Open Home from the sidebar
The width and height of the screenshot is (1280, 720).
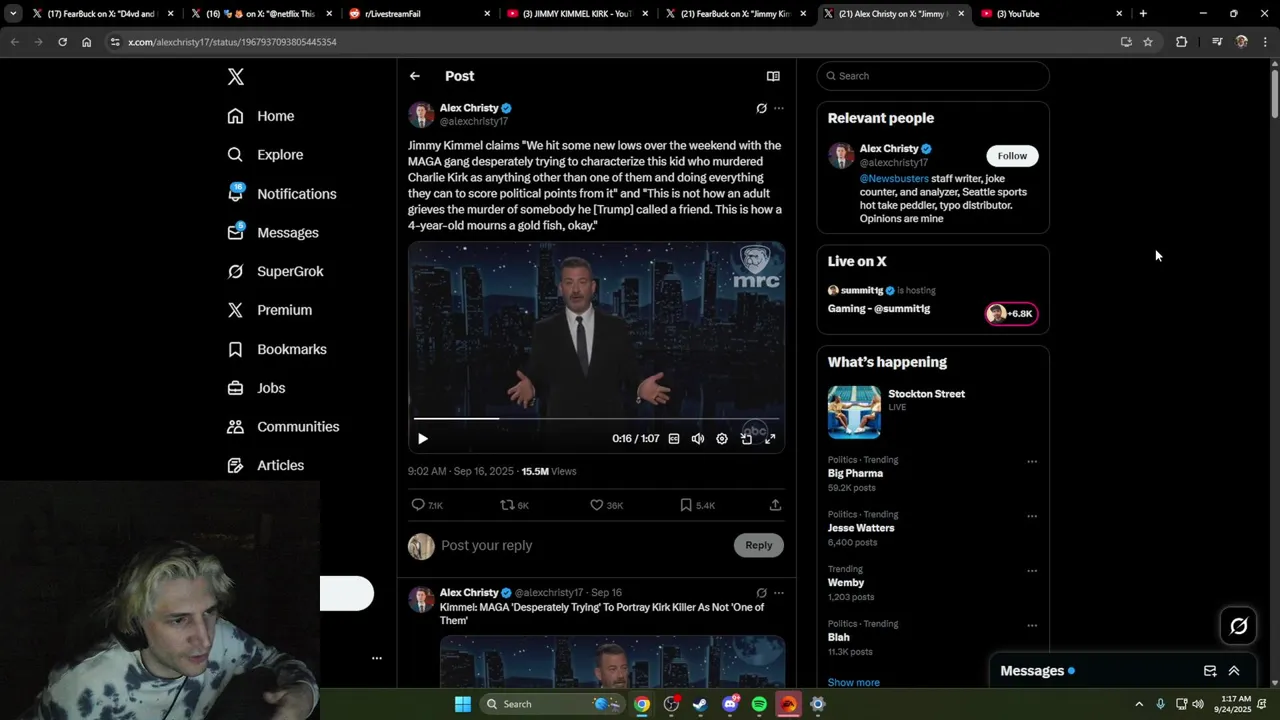(x=261, y=116)
